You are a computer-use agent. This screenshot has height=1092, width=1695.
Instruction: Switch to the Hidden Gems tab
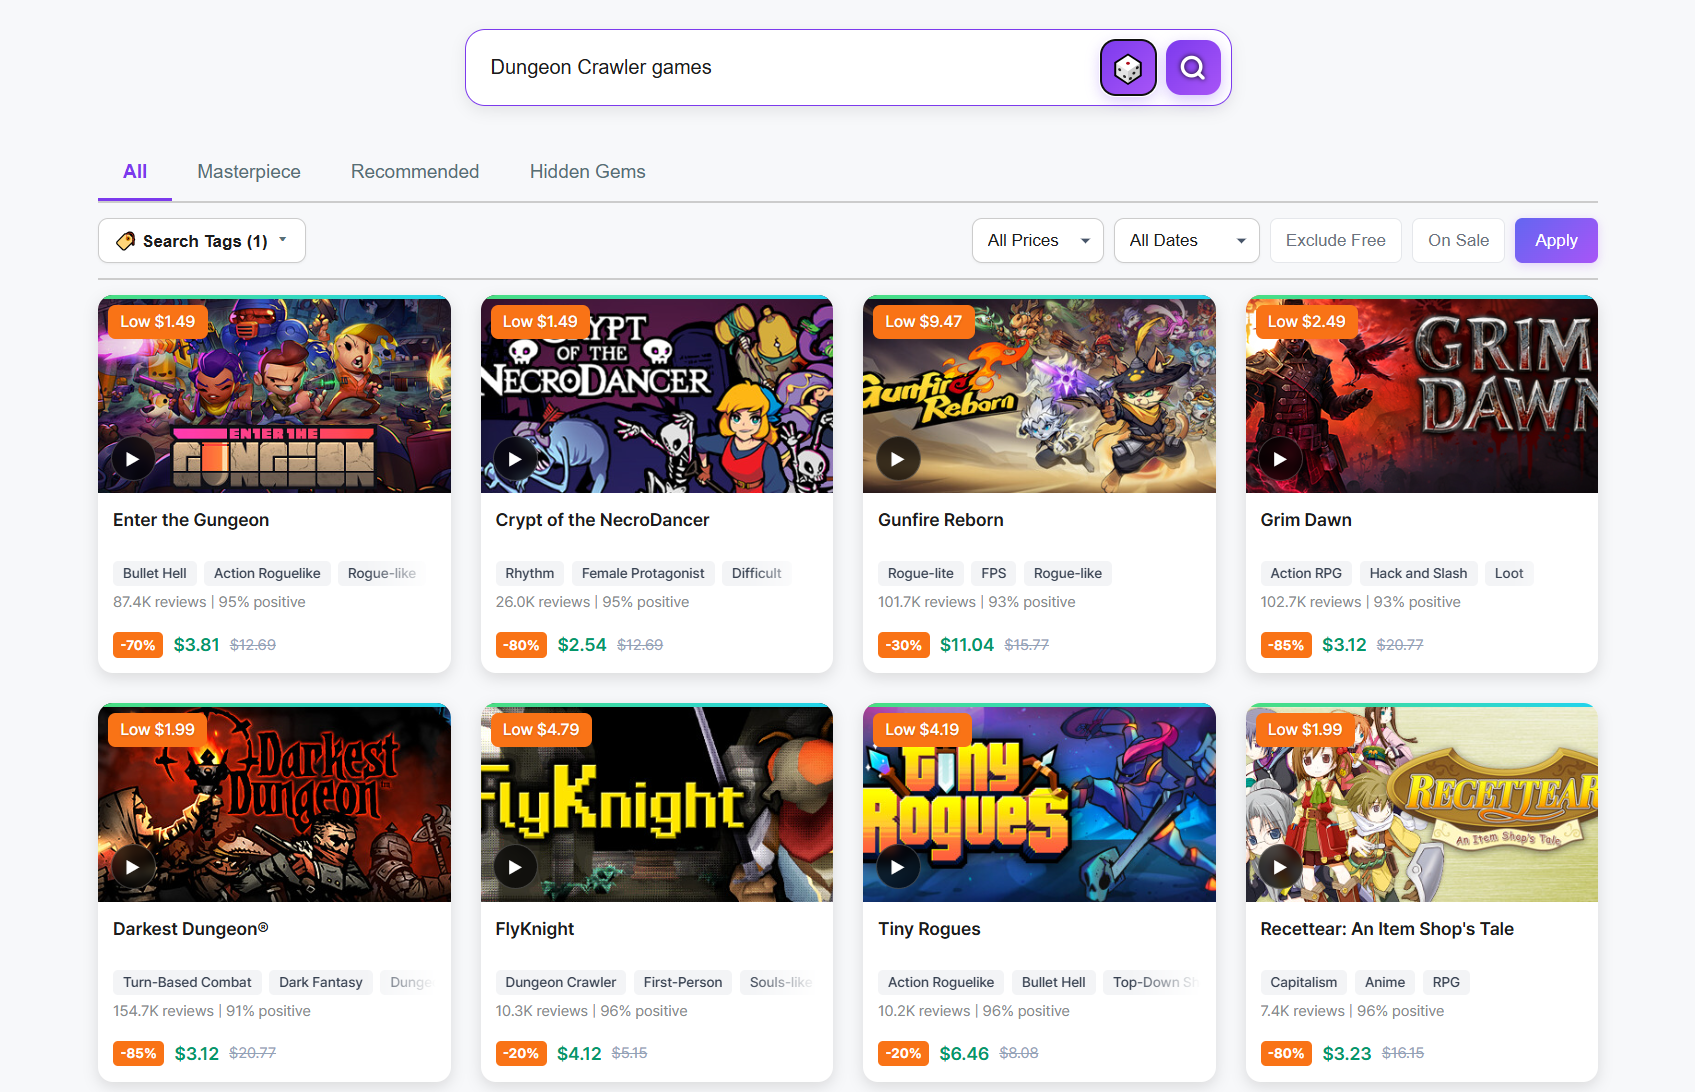click(x=587, y=171)
